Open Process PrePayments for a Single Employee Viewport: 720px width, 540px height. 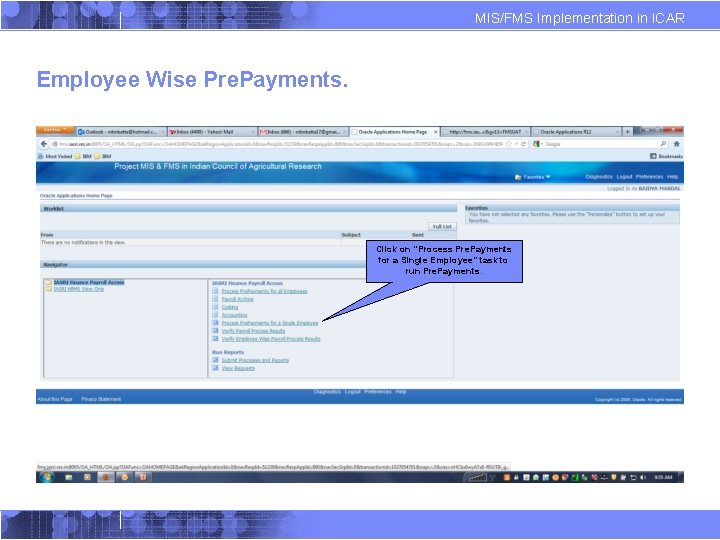(x=270, y=323)
